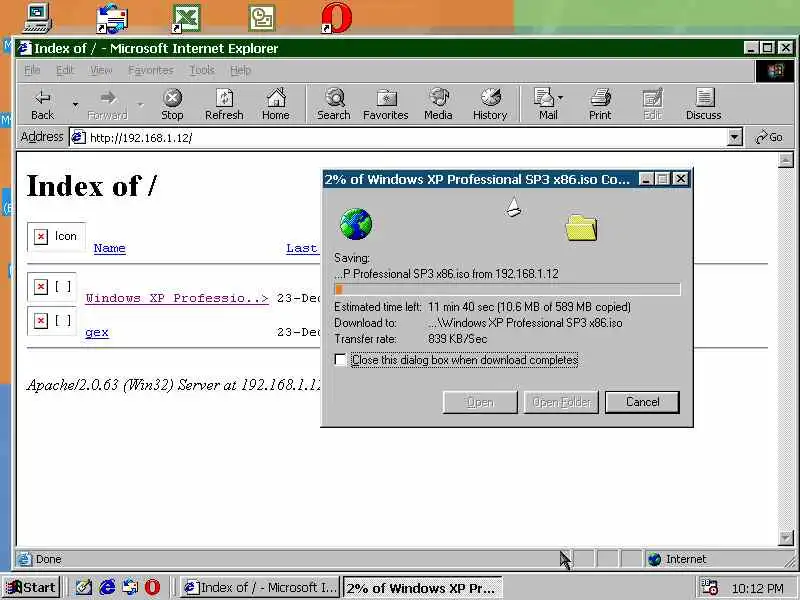The height and width of the screenshot is (600, 800).
Task: Open the Outlook Express Quick Launch icon
Action: (130, 587)
